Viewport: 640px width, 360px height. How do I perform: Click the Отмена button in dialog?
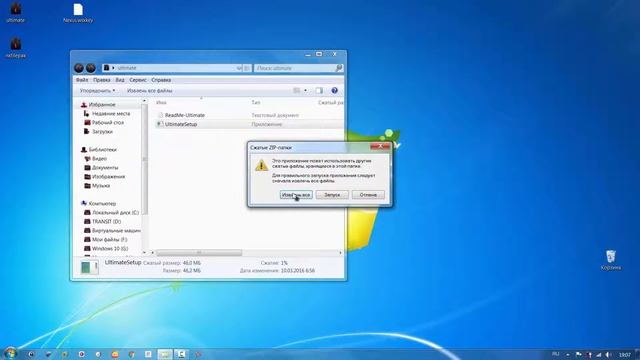[x=368, y=195]
